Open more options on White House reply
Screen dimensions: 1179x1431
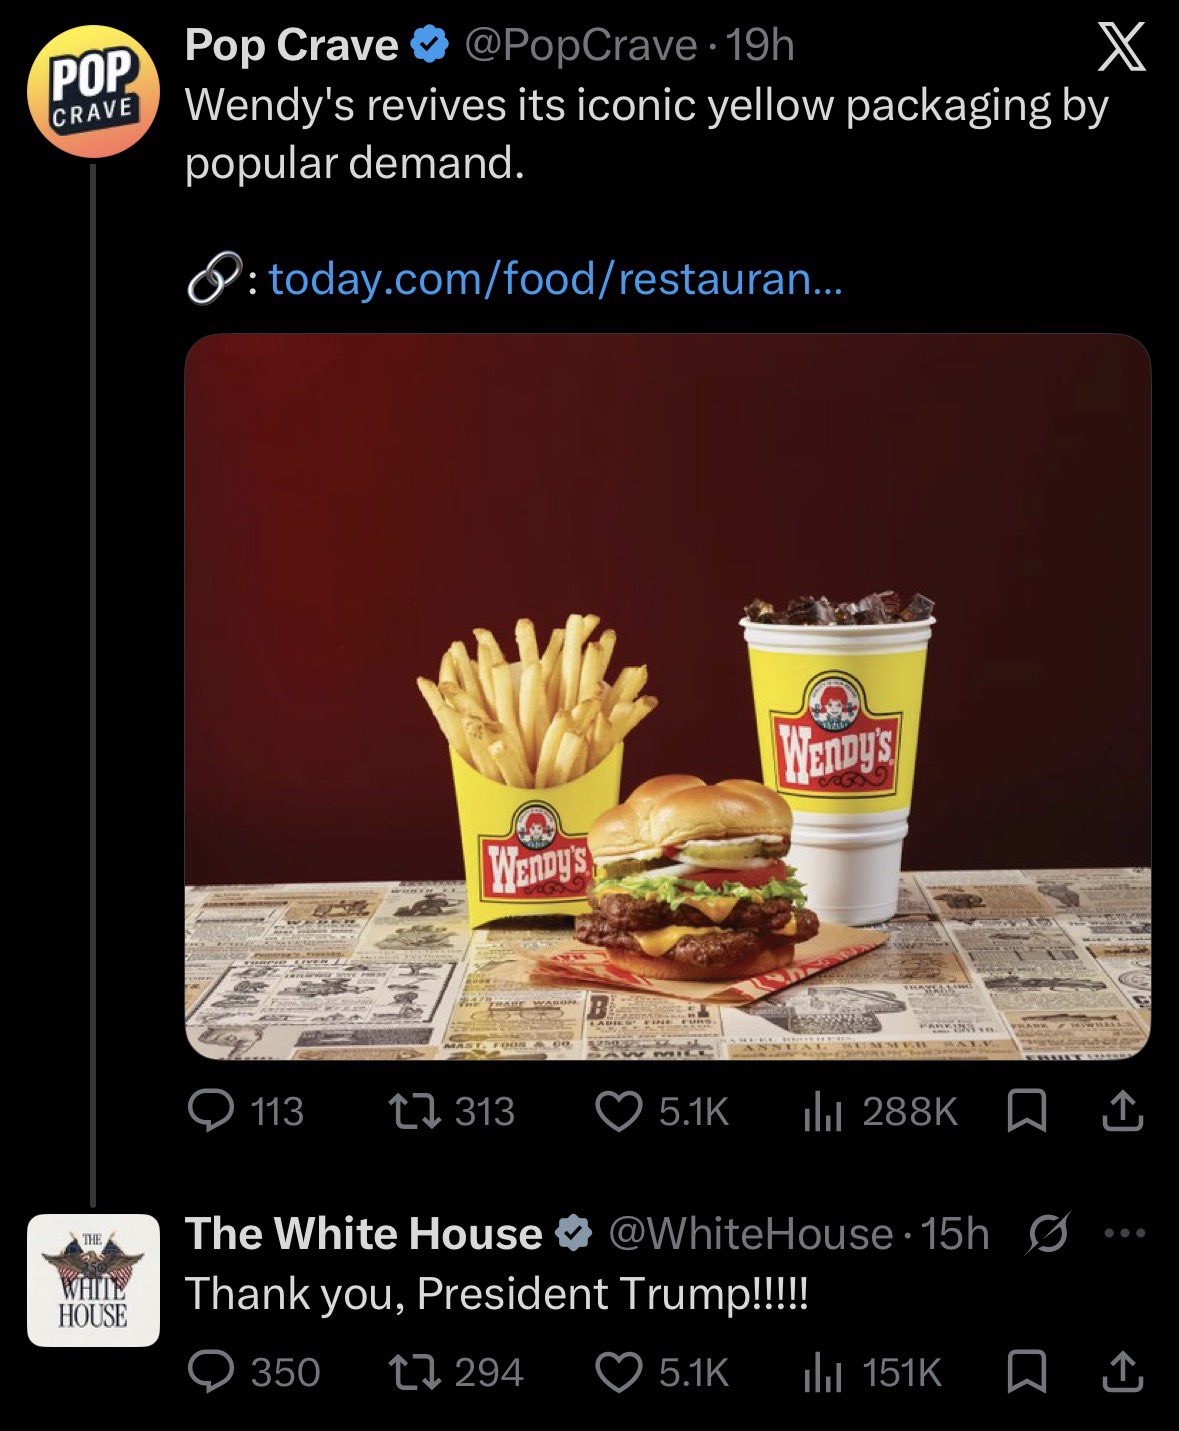pos(1124,1233)
